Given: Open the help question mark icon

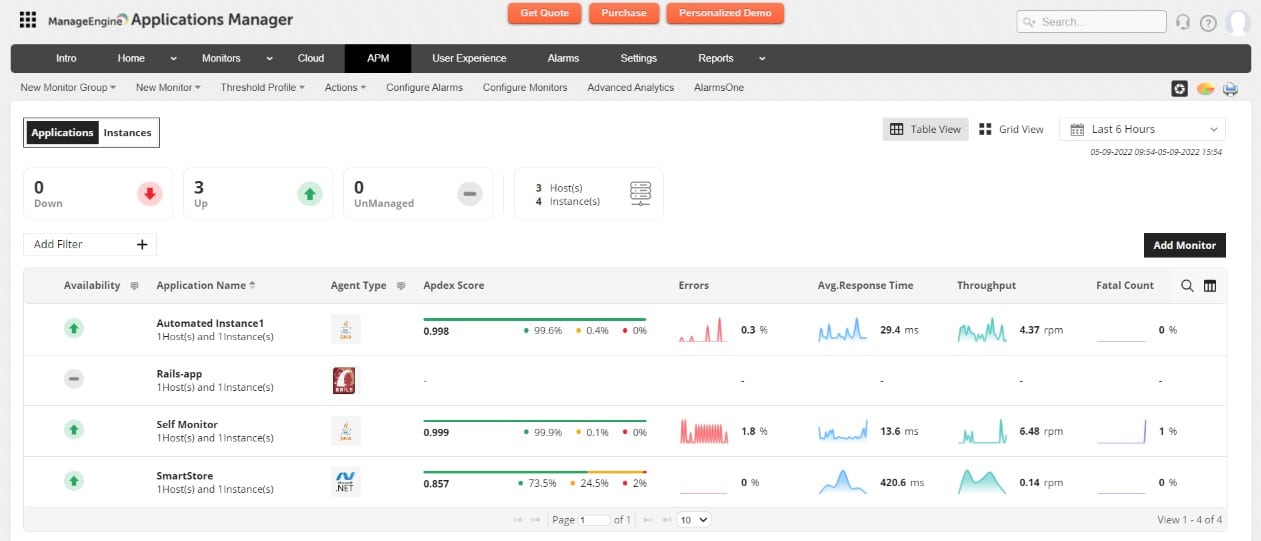Looking at the screenshot, I should 1208,23.
